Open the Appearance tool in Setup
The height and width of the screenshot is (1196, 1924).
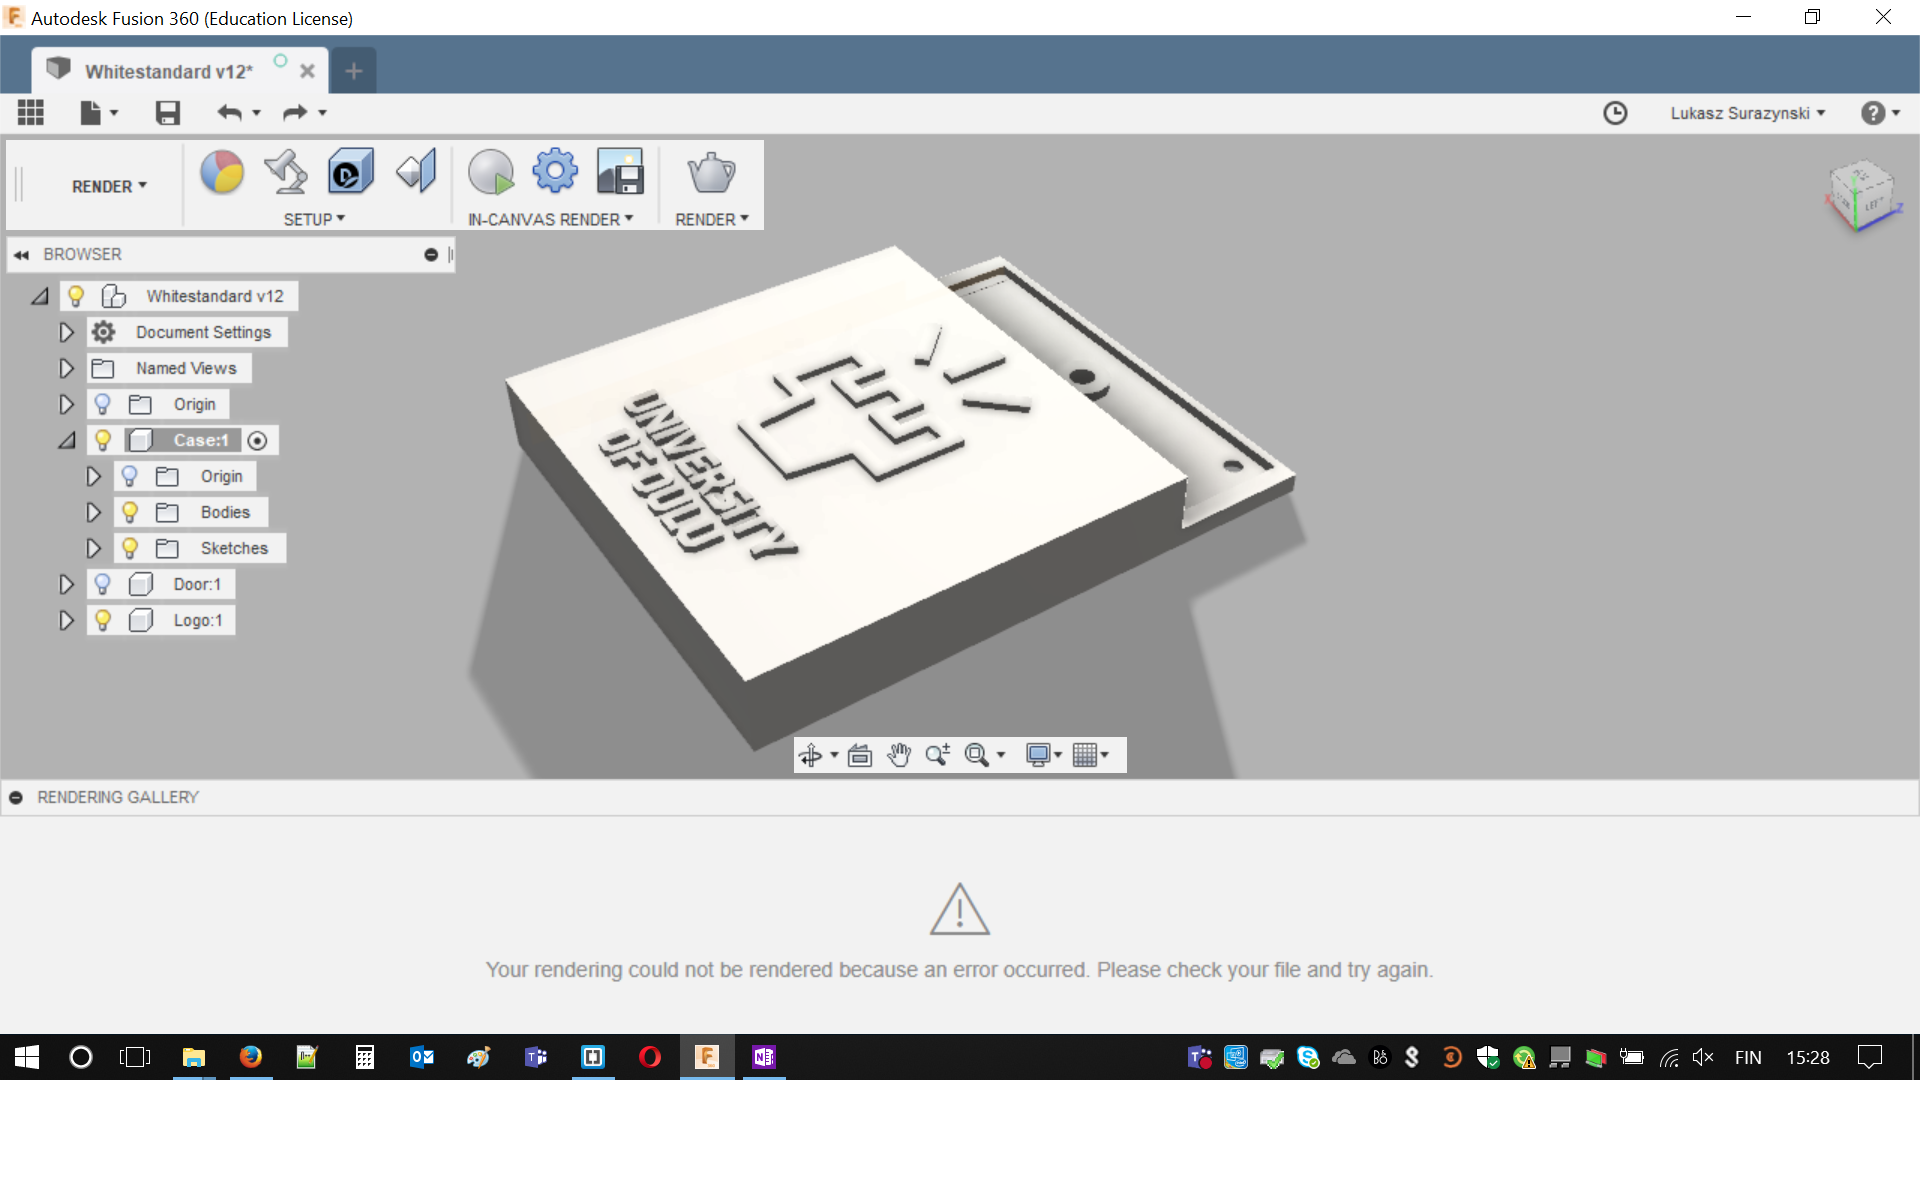pyautogui.click(x=222, y=172)
